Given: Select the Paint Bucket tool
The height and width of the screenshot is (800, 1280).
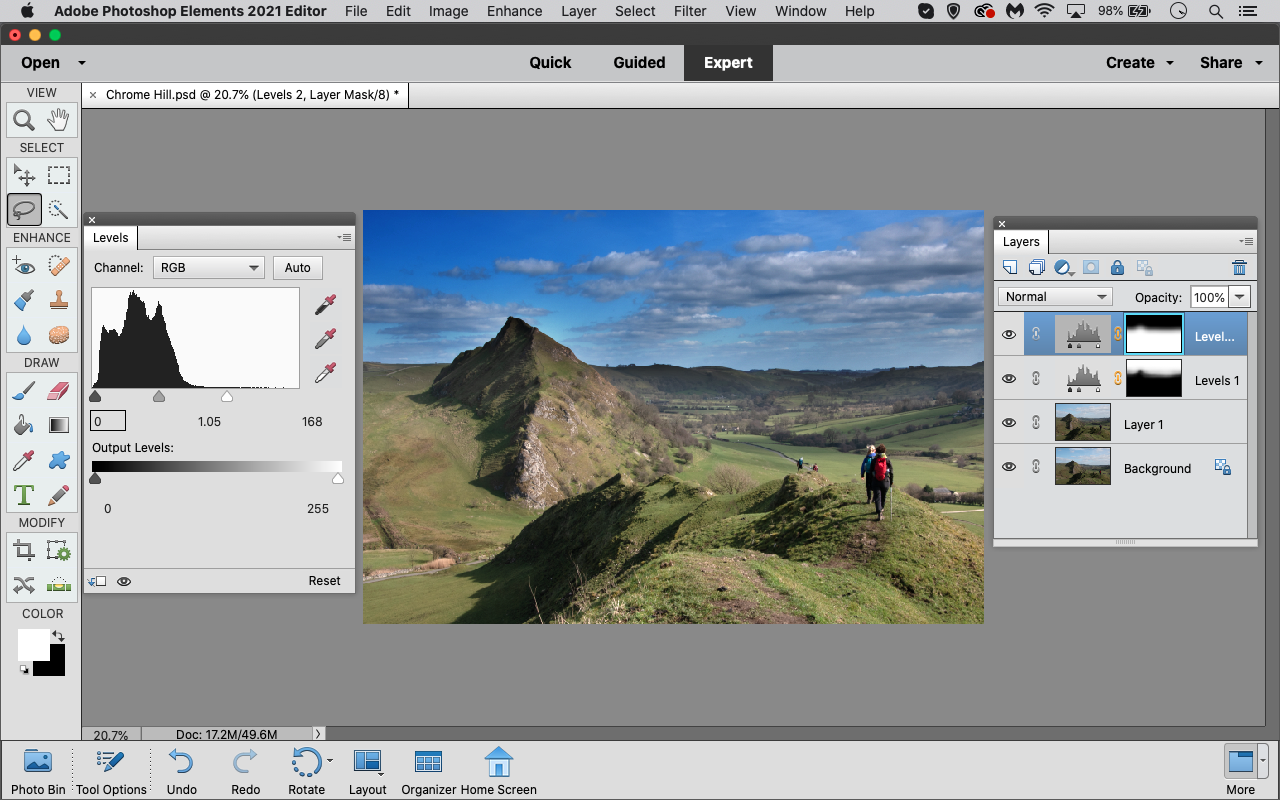Looking at the screenshot, I should pyautogui.click(x=24, y=425).
